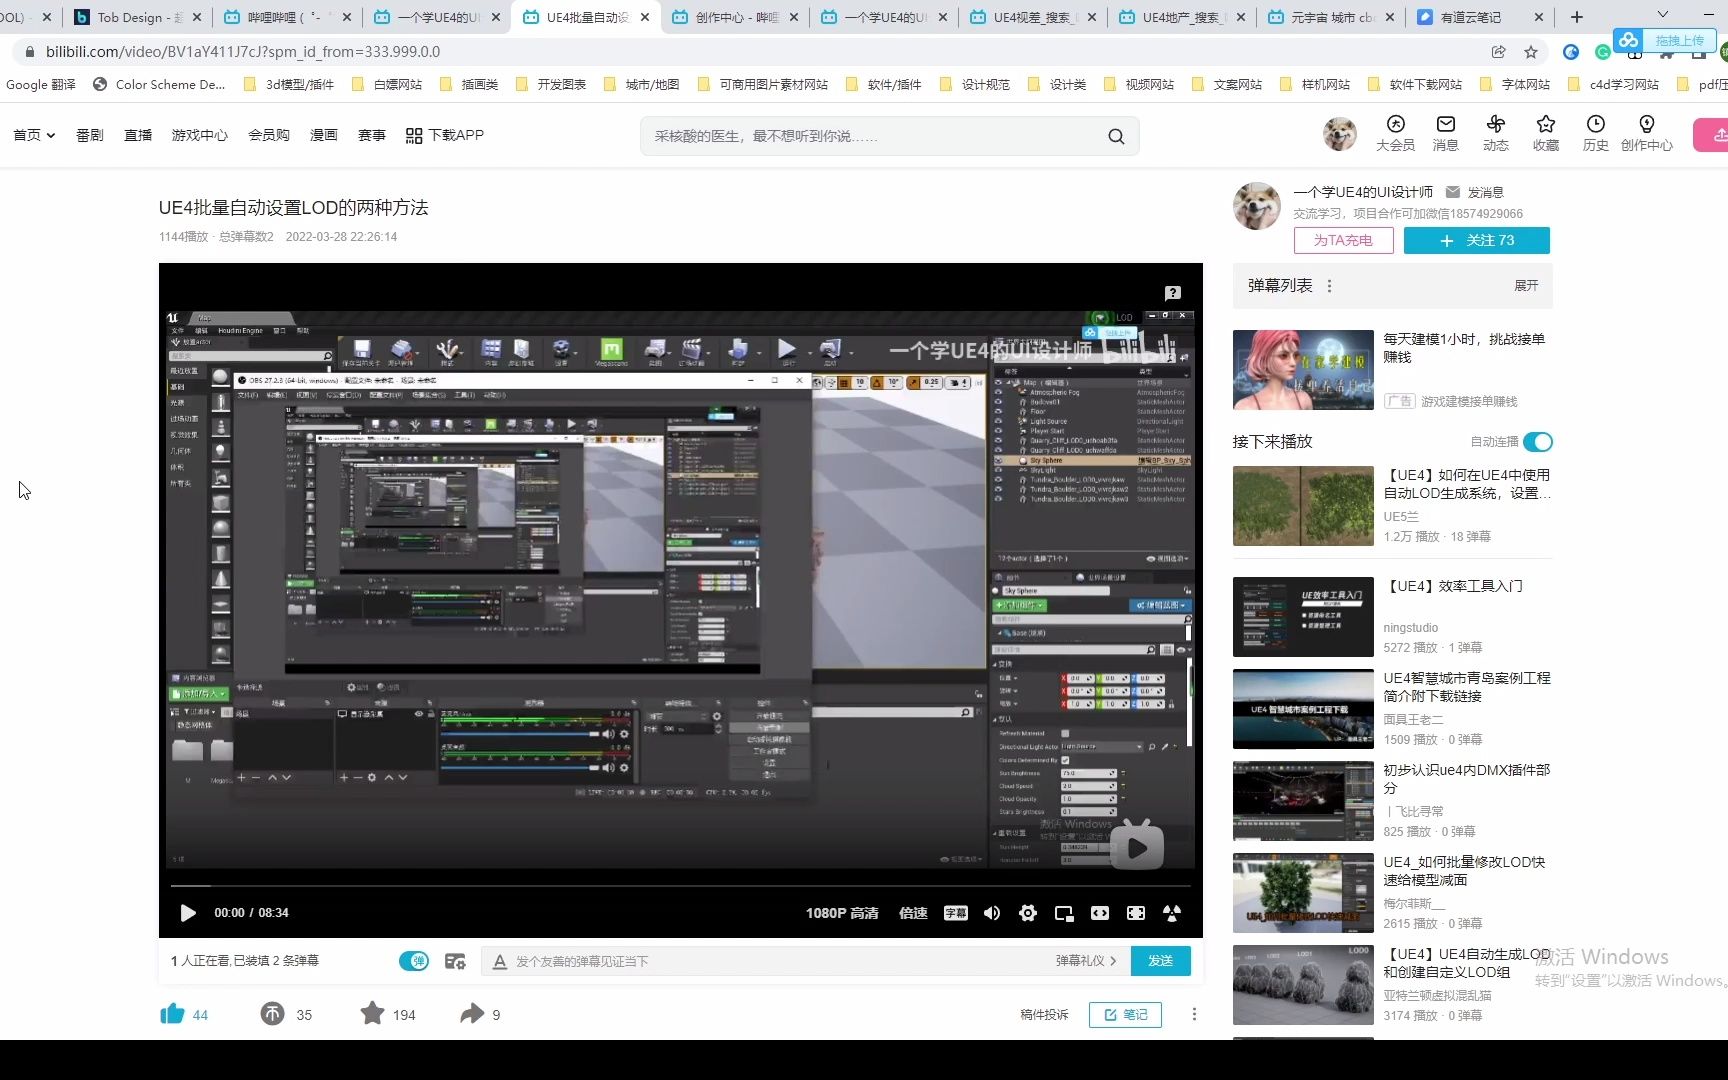Focus the danmaku text input field
Image resolution: width=1728 pixels, height=1080 pixels.
click(x=780, y=961)
